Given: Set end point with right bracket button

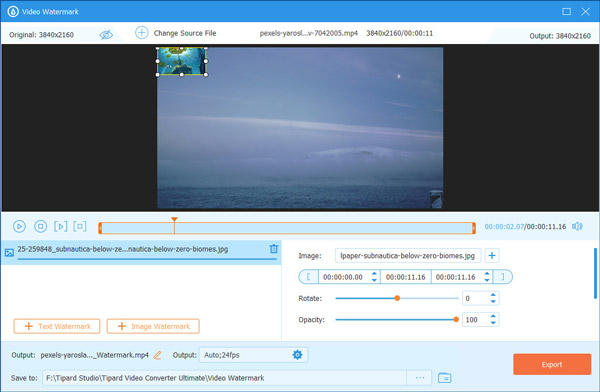Looking at the screenshot, I should click(x=503, y=277).
